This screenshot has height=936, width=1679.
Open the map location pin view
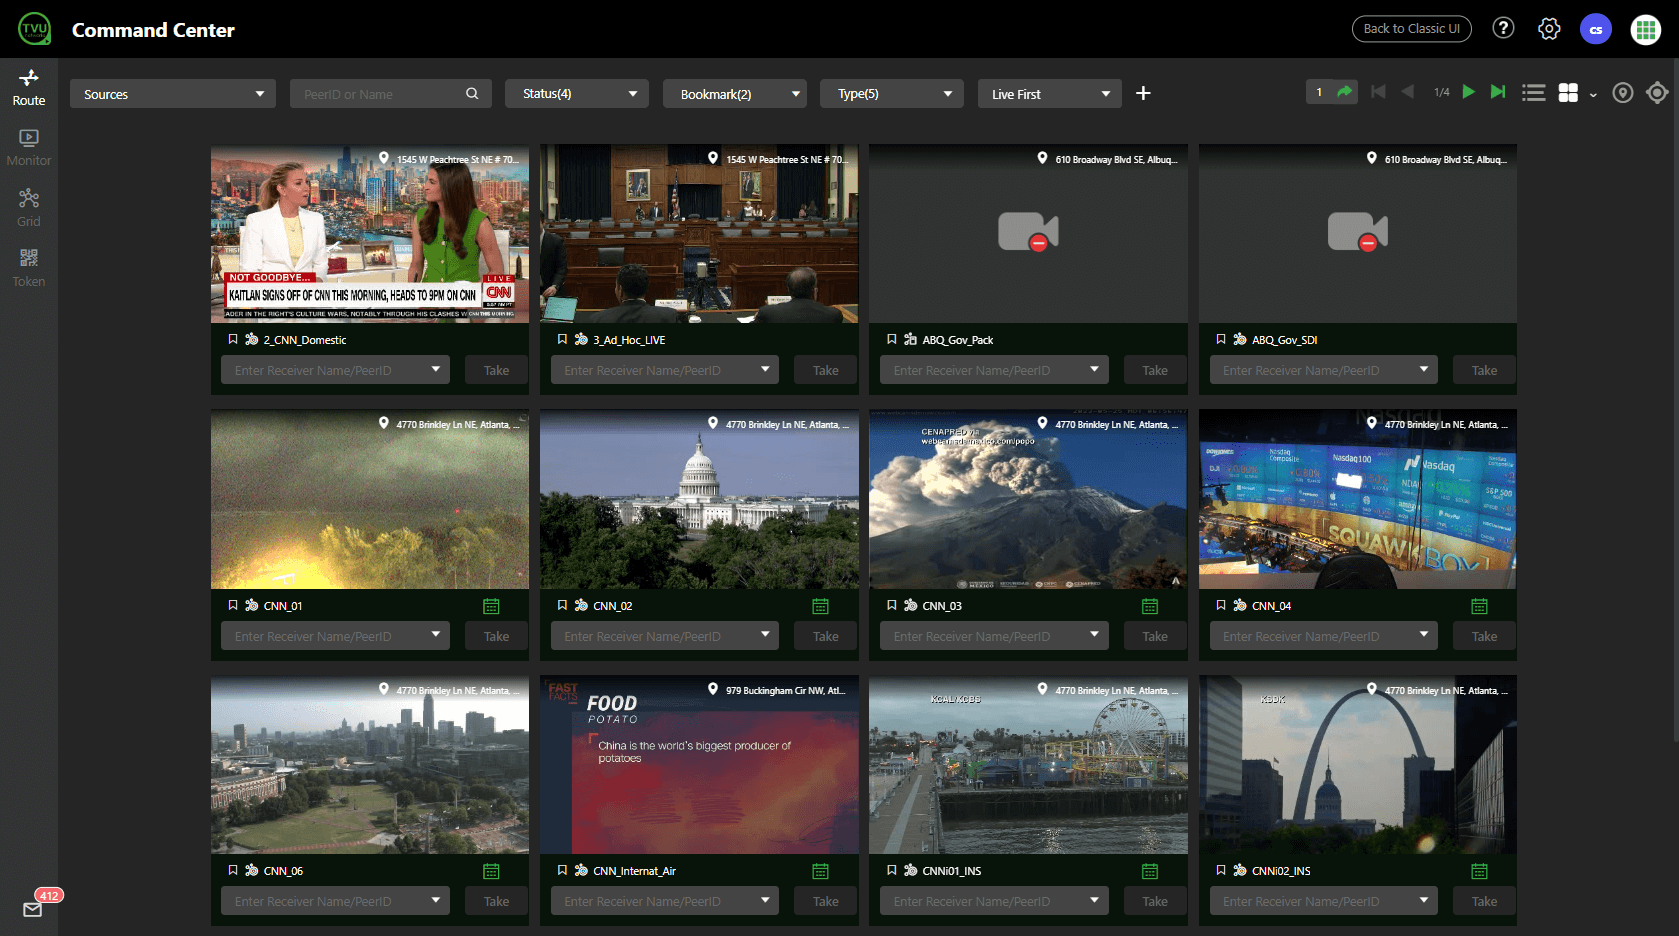1623,93
